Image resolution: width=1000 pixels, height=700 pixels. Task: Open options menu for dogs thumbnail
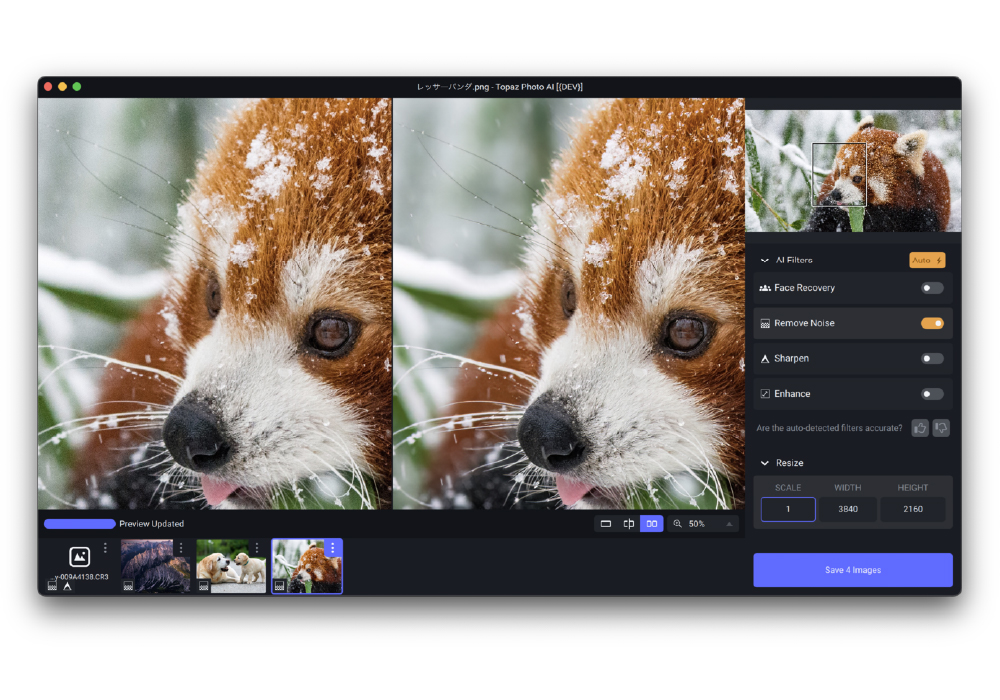(257, 548)
